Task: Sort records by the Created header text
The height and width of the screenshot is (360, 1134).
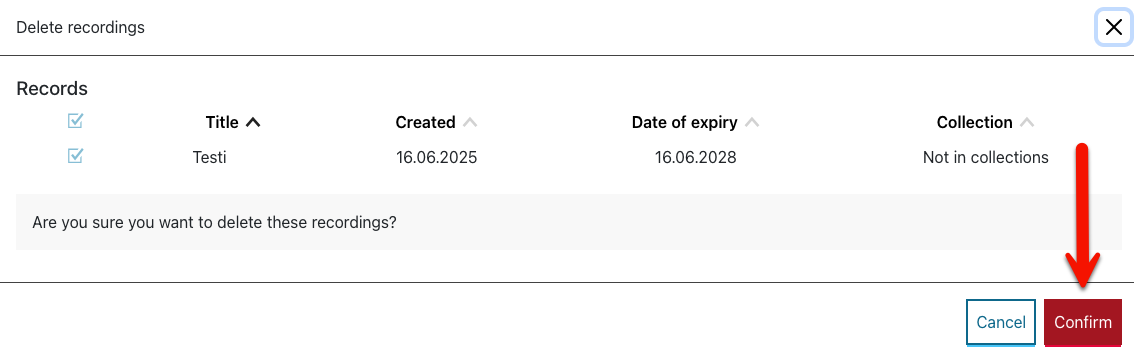Action: coord(425,122)
